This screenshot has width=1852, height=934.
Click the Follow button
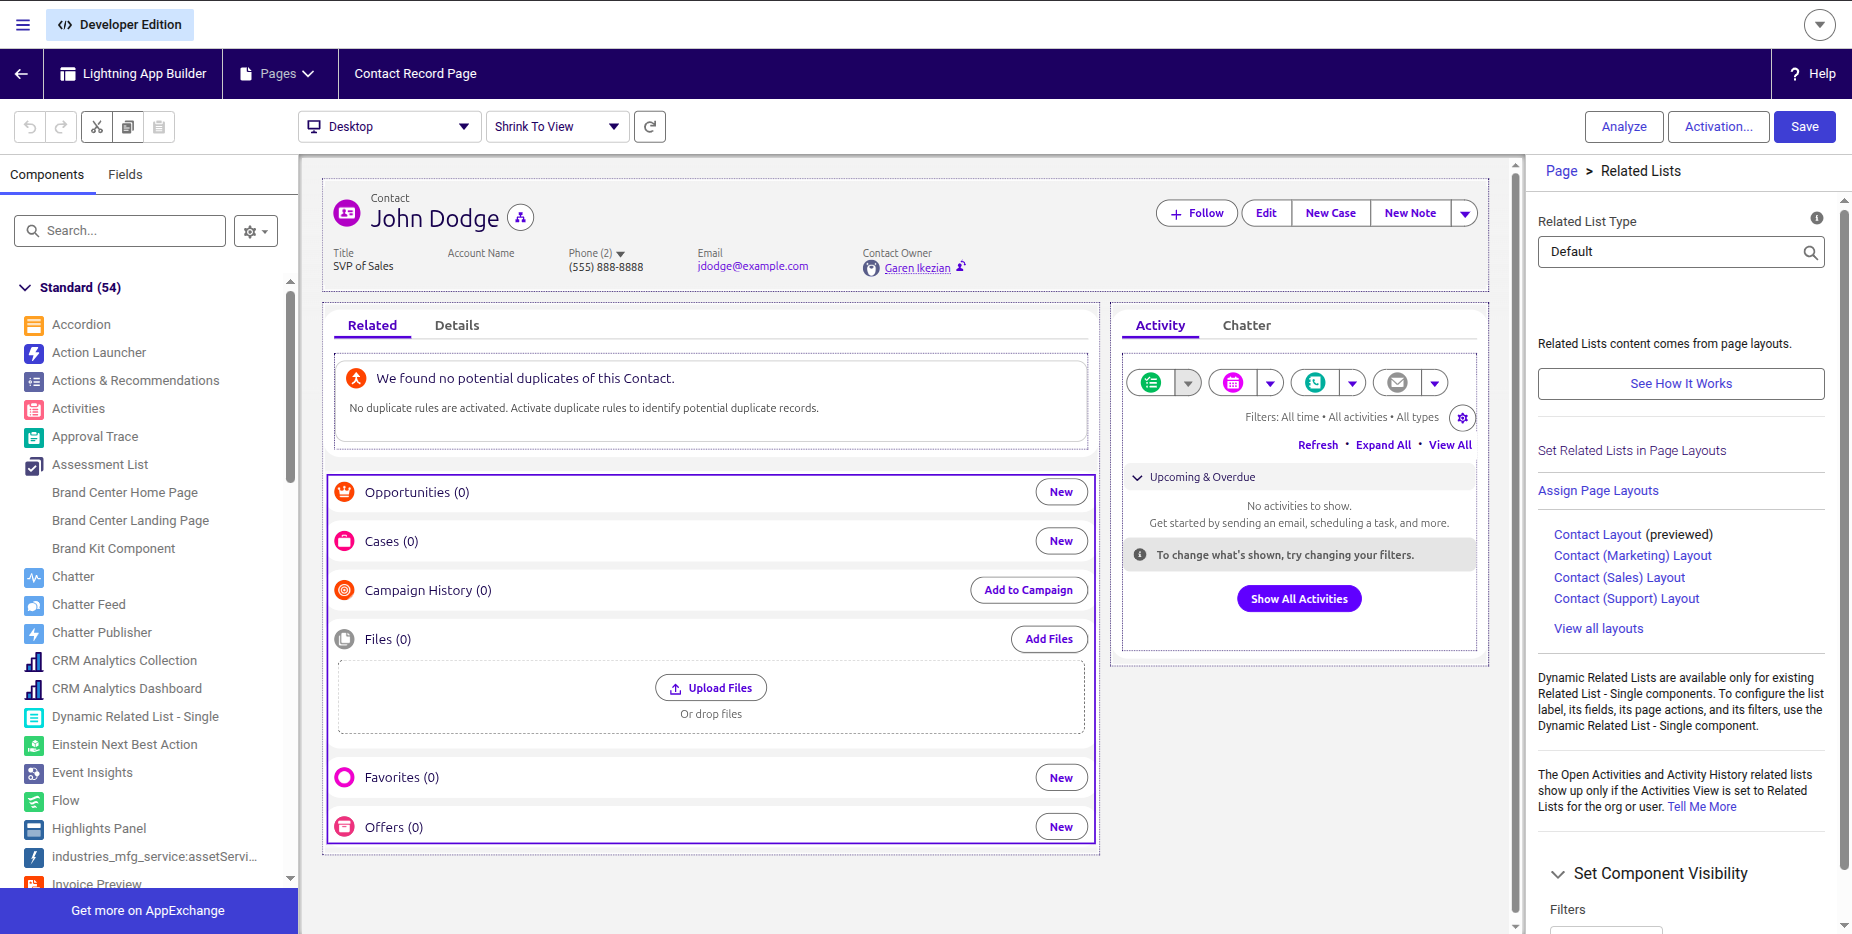[1197, 214]
